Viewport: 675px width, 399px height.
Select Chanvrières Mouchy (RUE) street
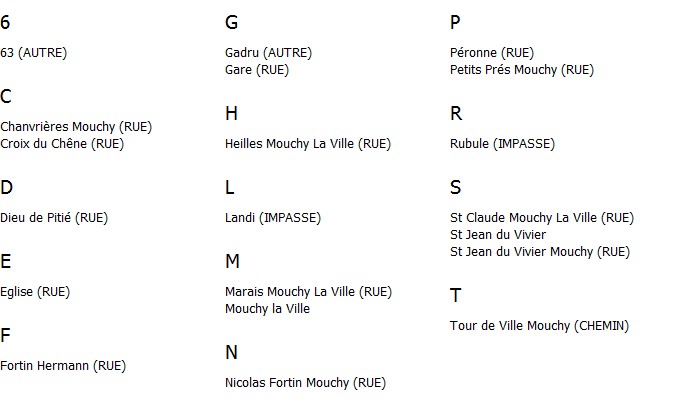click(76, 127)
